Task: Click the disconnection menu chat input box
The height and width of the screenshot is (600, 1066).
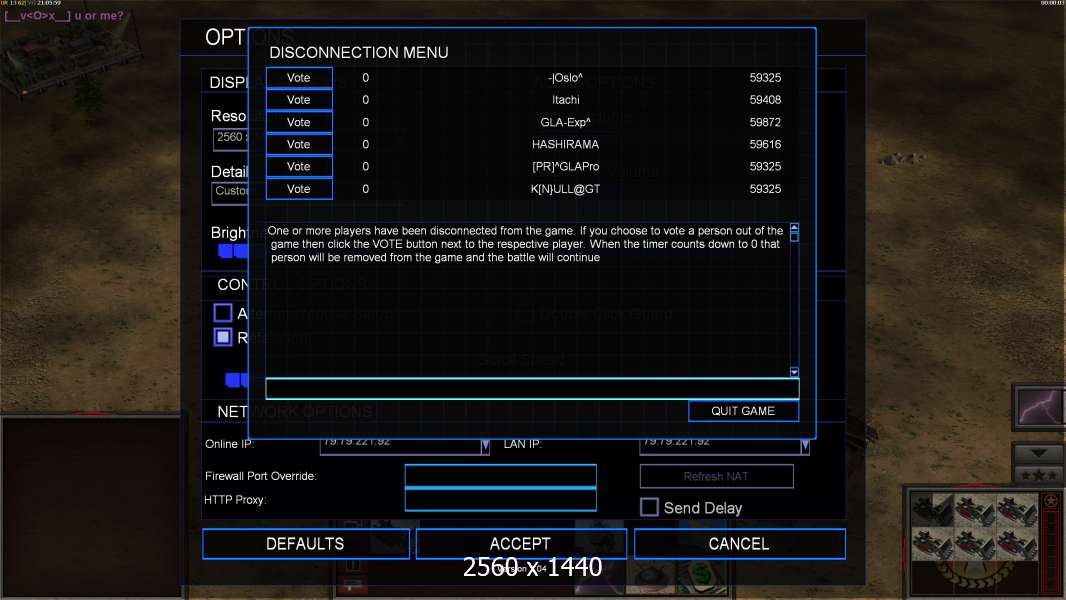Action: pyautogui.click(x=531, y=389)
